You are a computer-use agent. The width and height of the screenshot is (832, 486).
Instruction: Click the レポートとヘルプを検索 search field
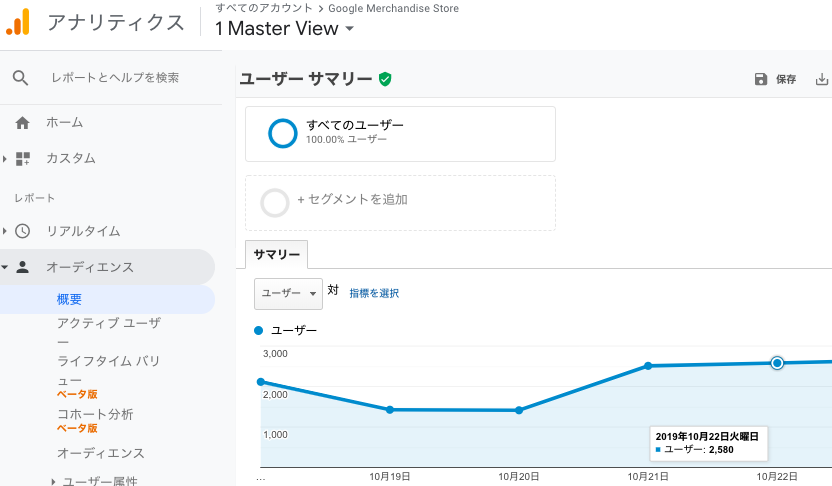tap(115, 78)
